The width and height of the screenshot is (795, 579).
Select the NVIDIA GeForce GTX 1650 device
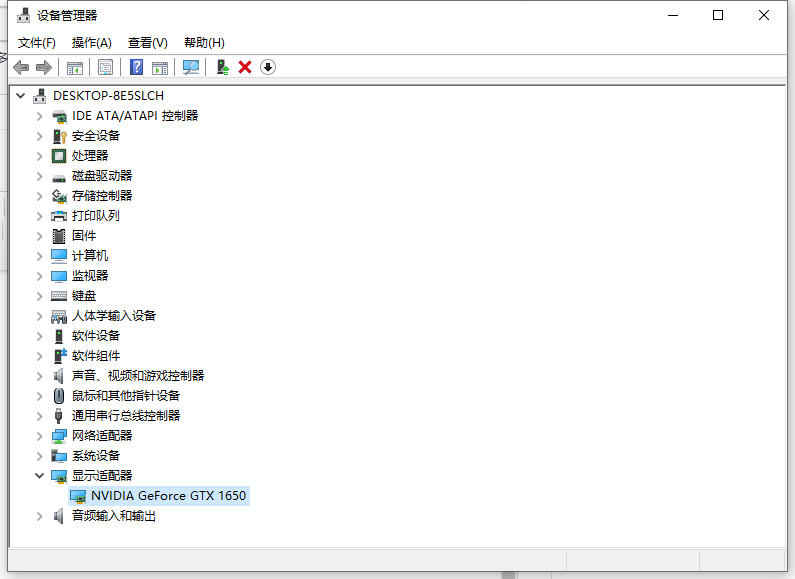168,496
